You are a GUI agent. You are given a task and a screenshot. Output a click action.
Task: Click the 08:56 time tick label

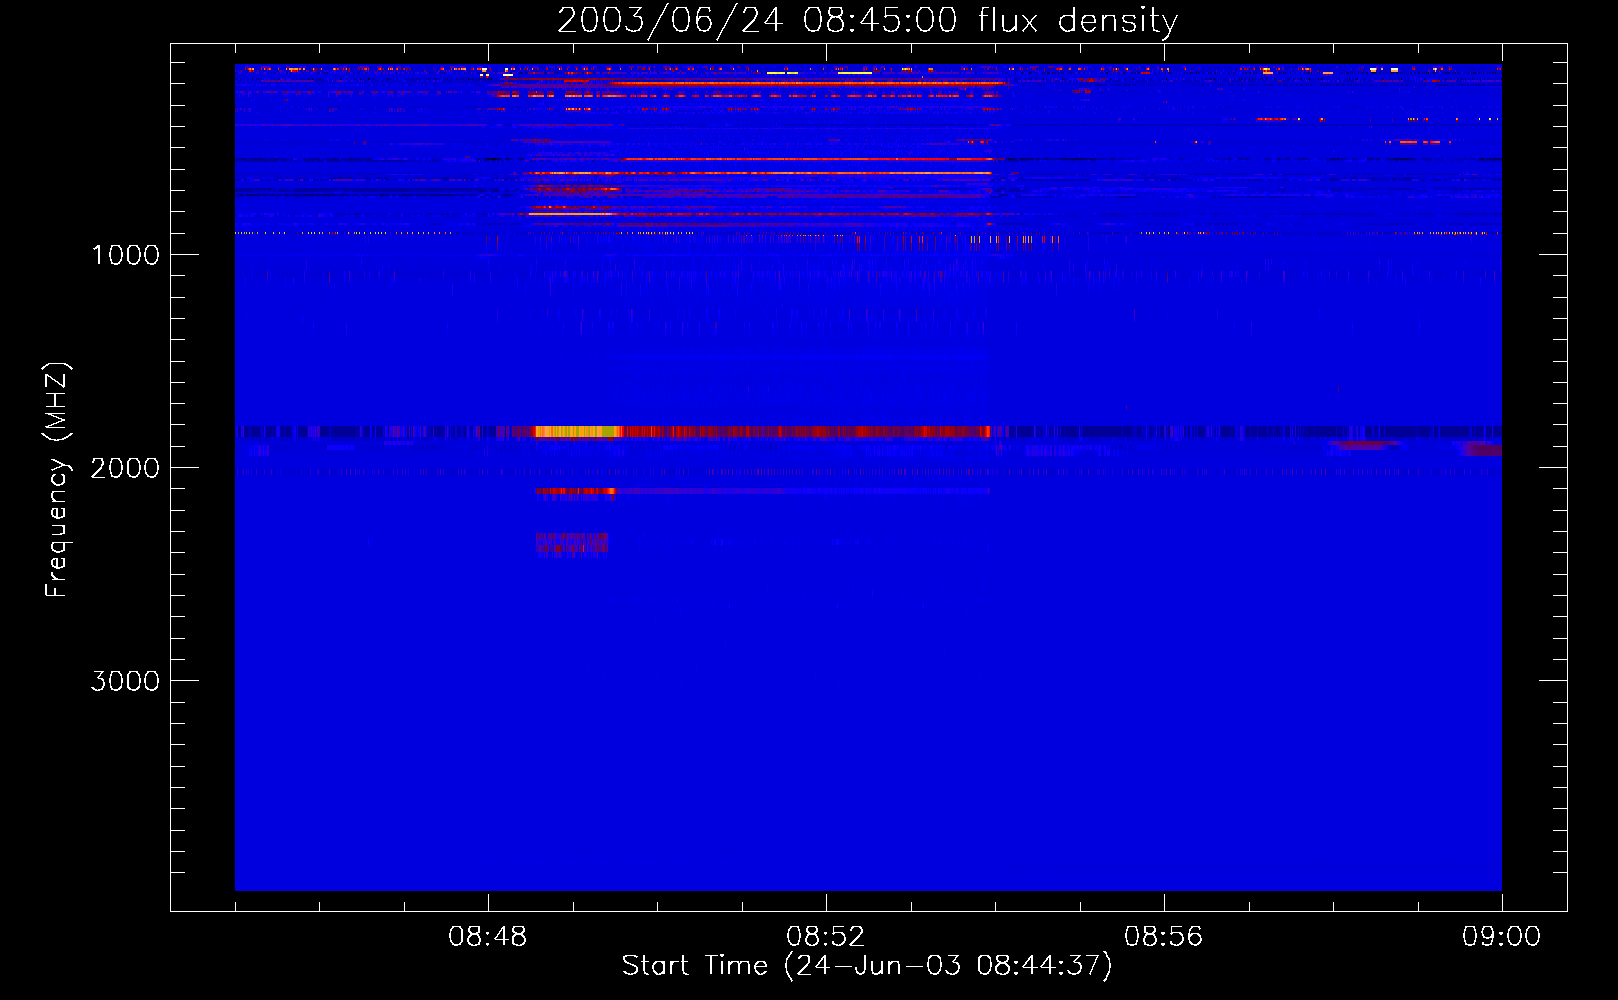(1164, 937)
